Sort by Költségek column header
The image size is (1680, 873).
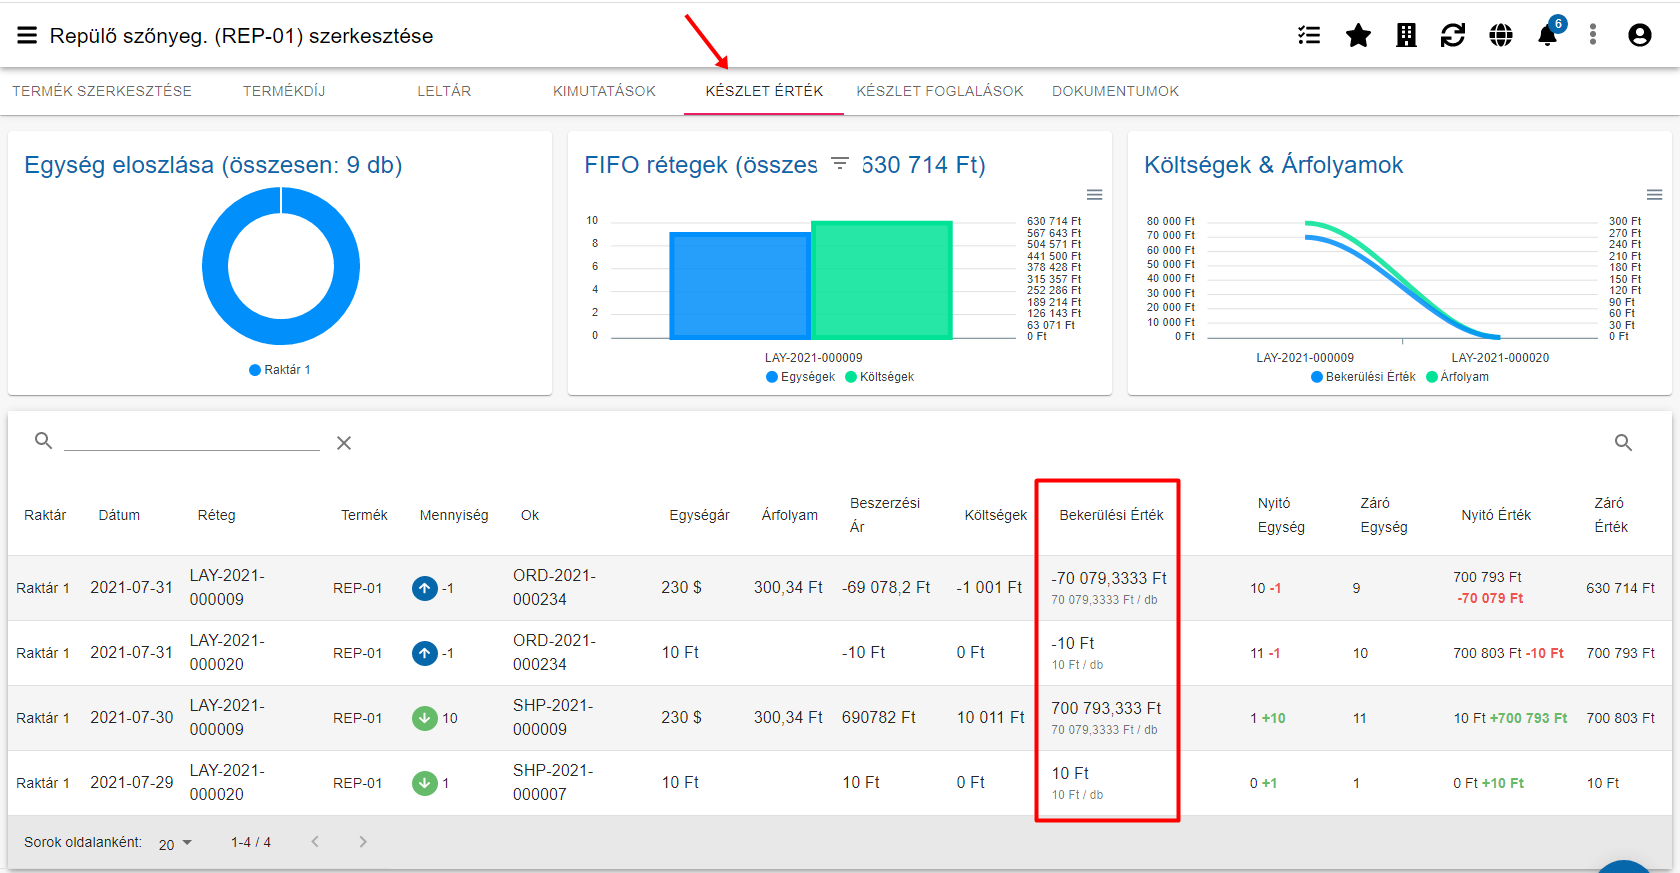pos(995,515)
